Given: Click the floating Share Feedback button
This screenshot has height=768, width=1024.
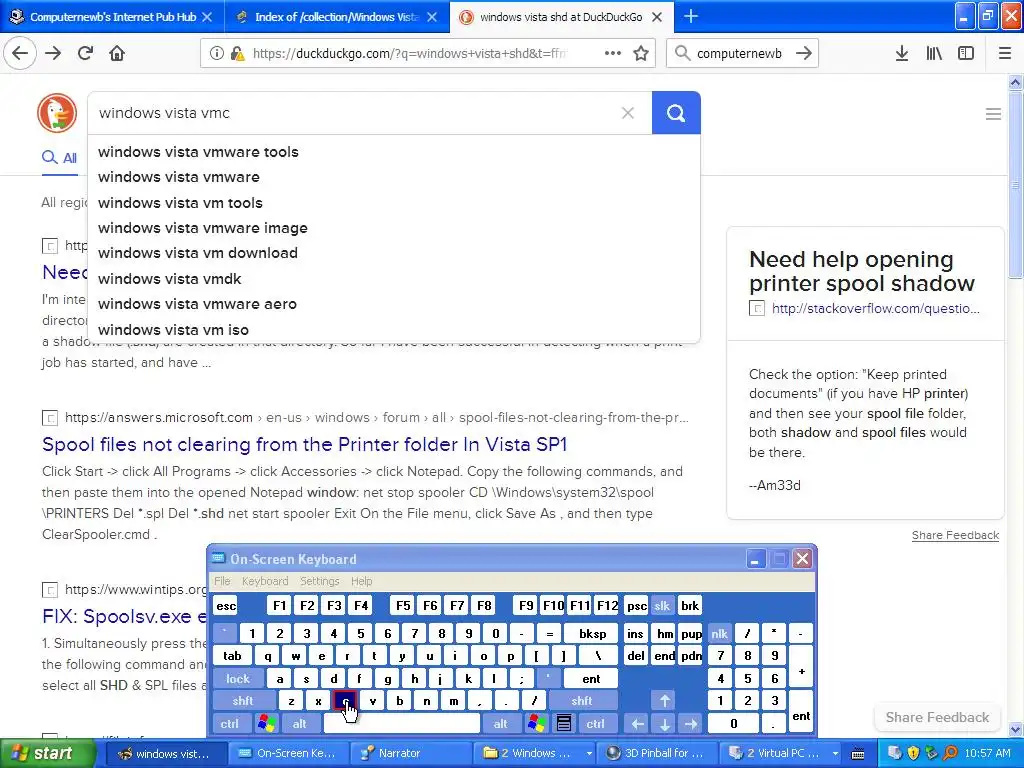Looking at the screenshot, I should point(937,717).
